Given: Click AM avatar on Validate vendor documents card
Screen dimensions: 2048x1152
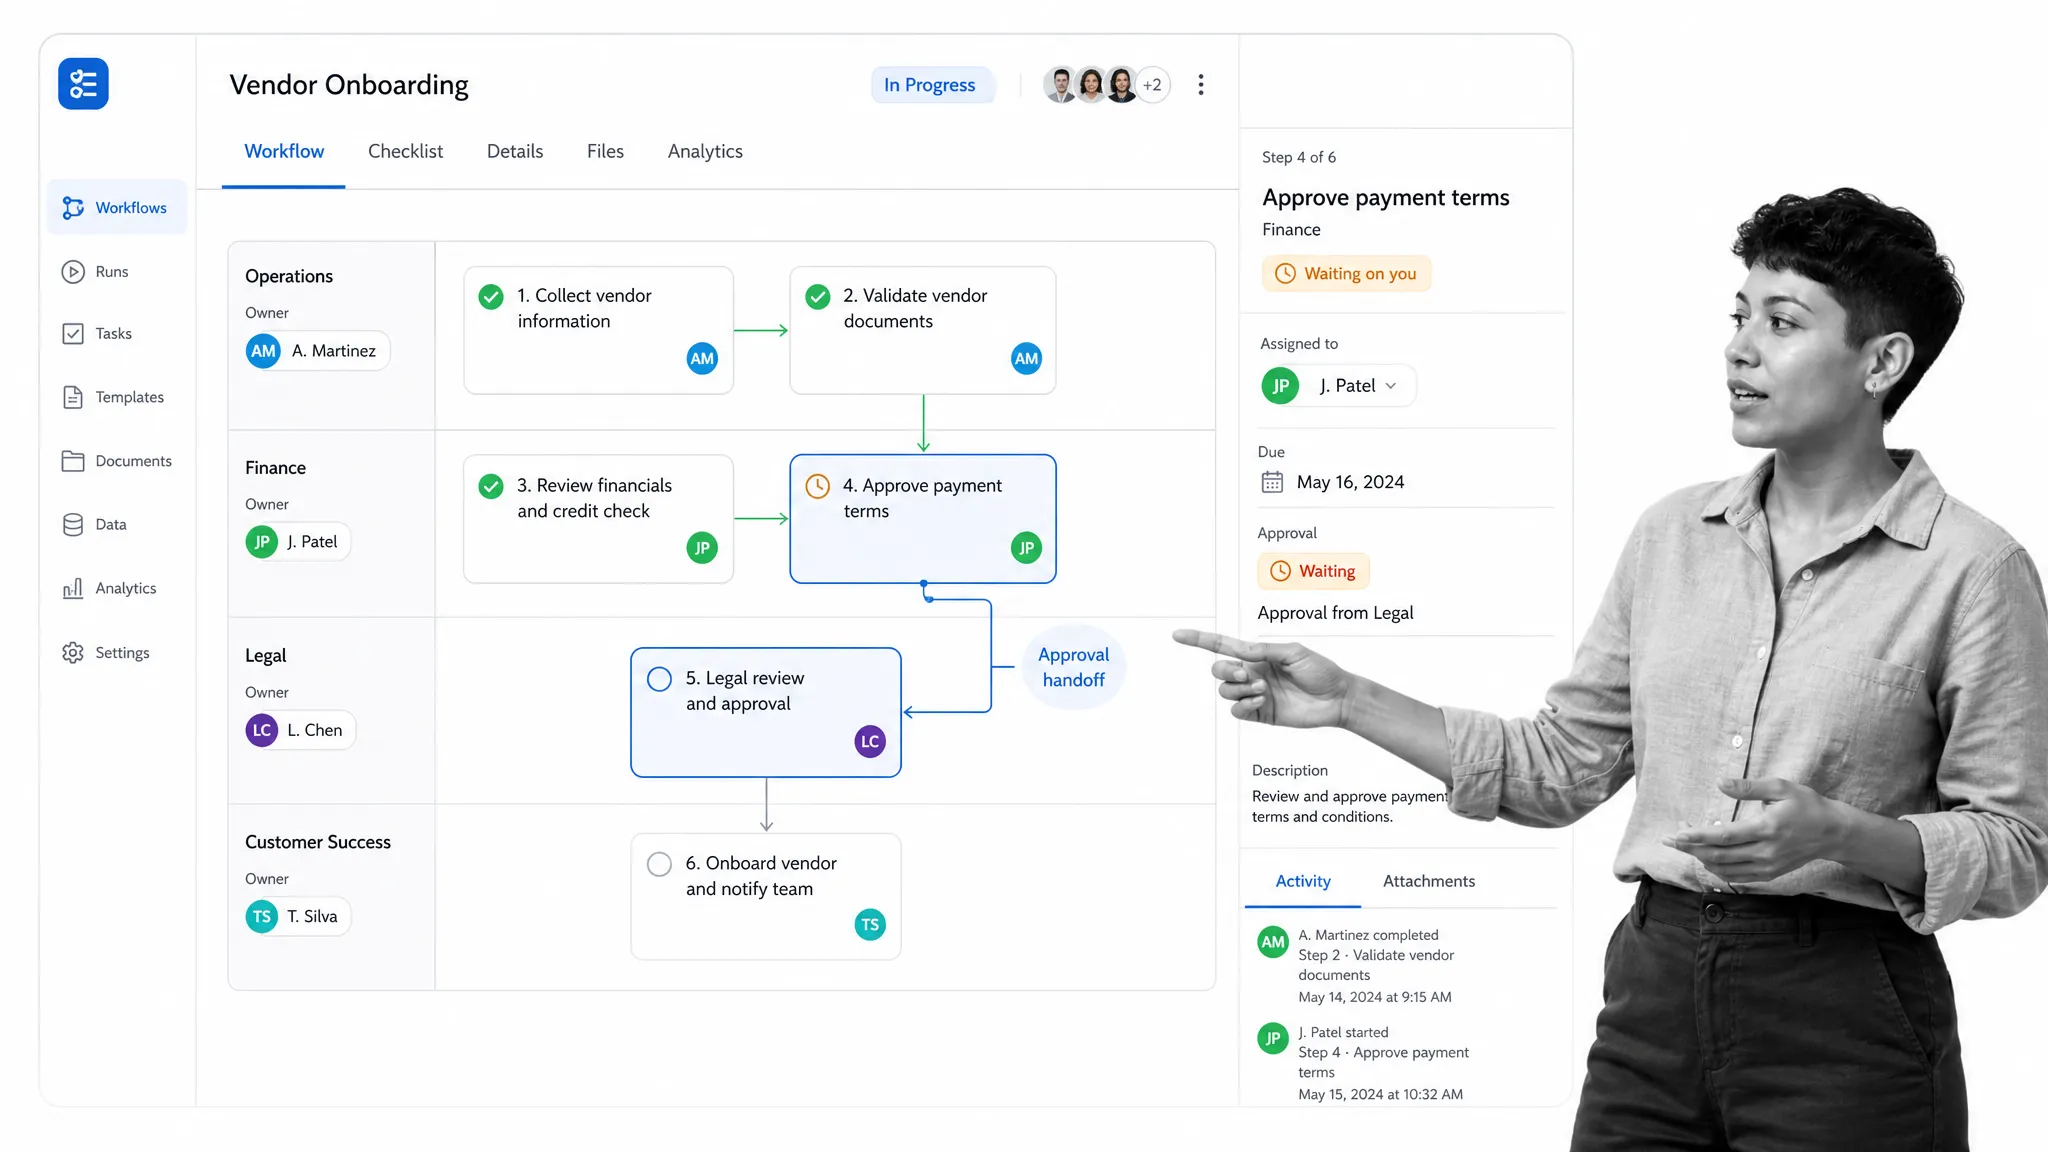Looking at the screenshot, I should click(1026, 358).
